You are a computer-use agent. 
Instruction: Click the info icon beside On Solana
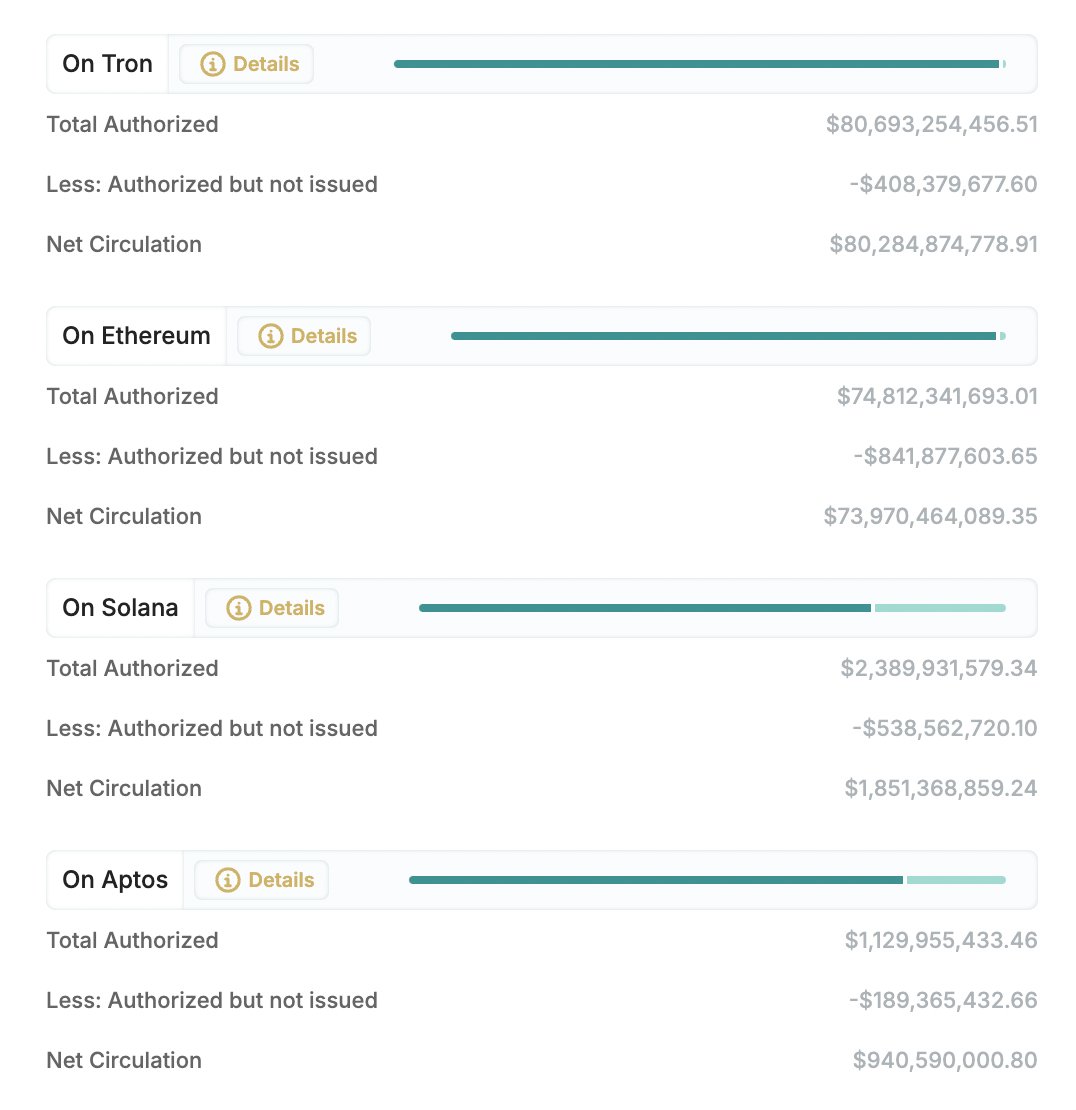[x=239, y=607]
